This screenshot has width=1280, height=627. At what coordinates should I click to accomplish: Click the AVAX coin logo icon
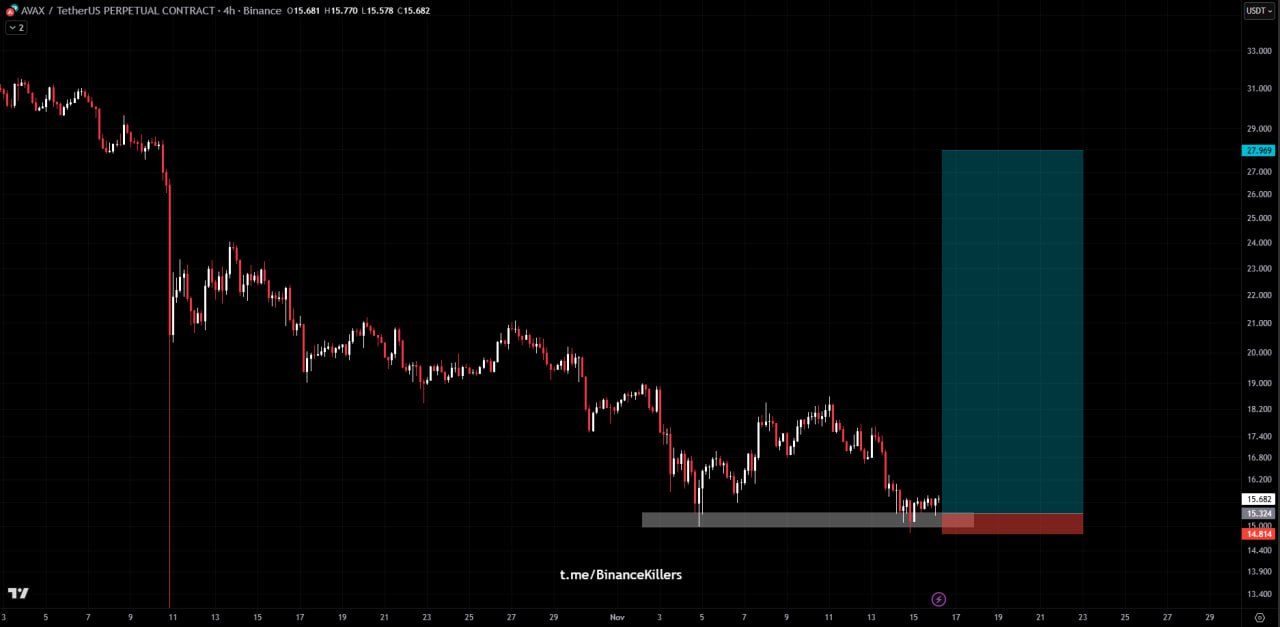pos(11,11)
